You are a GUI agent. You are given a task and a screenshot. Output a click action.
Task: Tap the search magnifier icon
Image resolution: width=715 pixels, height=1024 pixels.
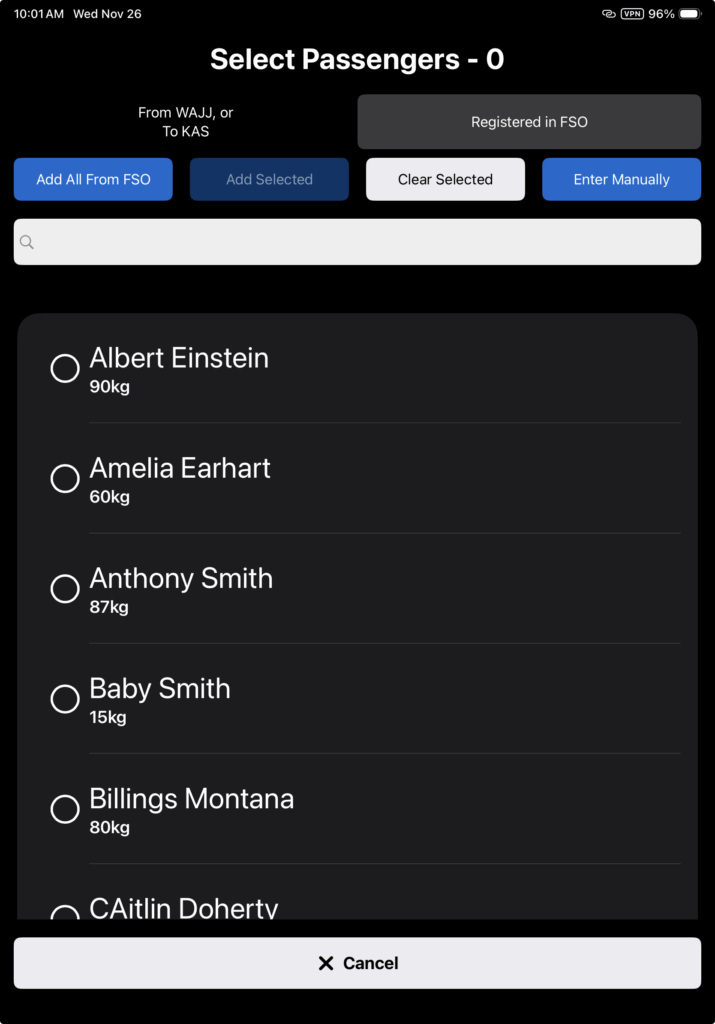coord(27,242)
